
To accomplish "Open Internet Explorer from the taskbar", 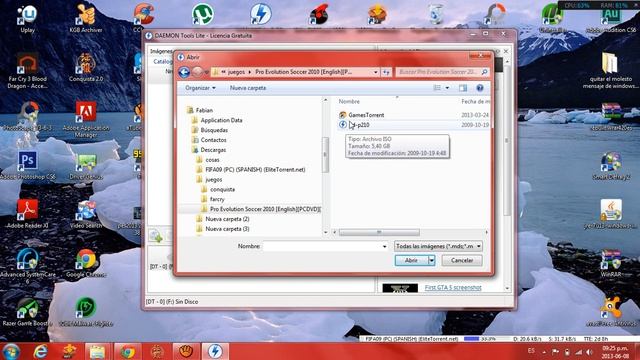I will (40, 351).
